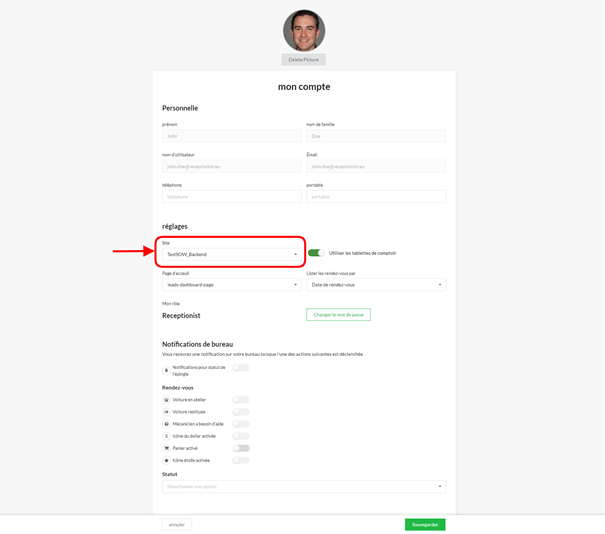605x534 pixels.
Task: Click the téléphone input field
Action: [x=231, y=197]
